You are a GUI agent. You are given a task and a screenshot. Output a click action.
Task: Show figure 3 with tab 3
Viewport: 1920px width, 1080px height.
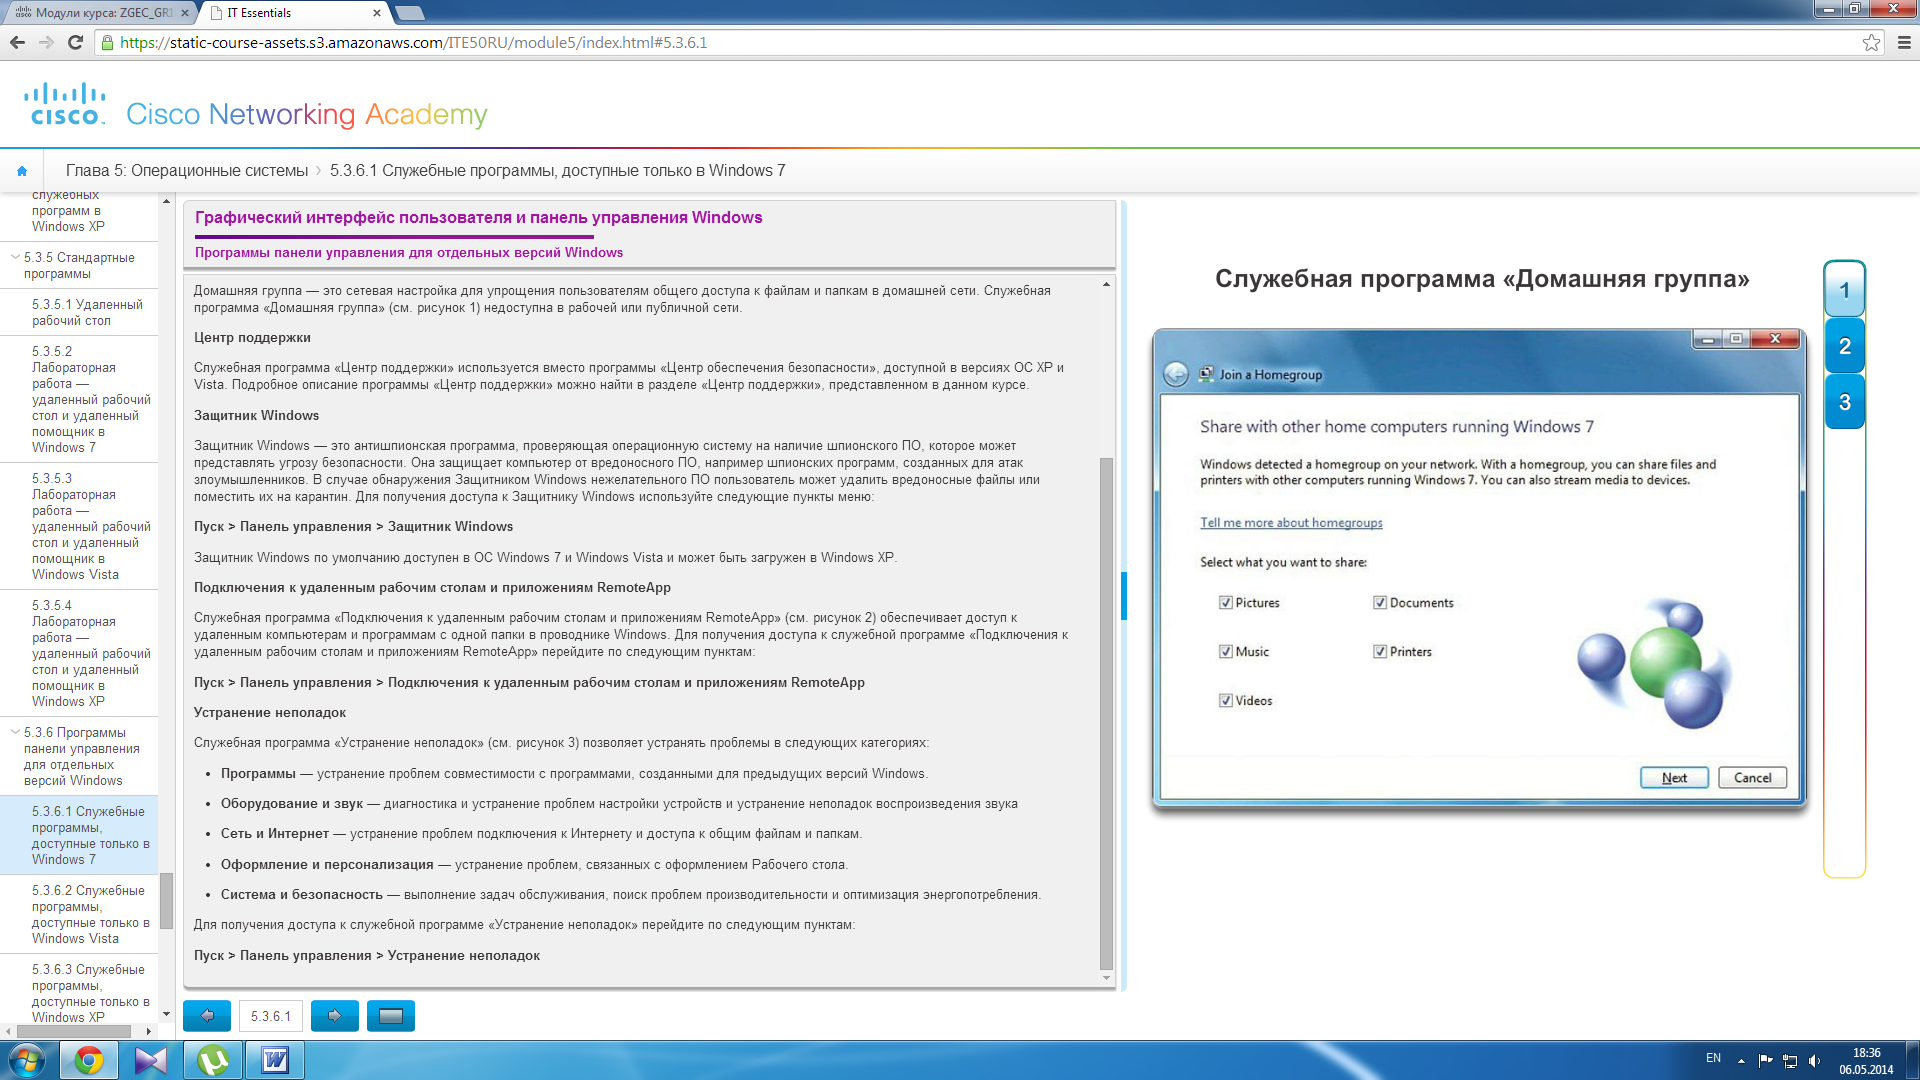coord(1844,402)
